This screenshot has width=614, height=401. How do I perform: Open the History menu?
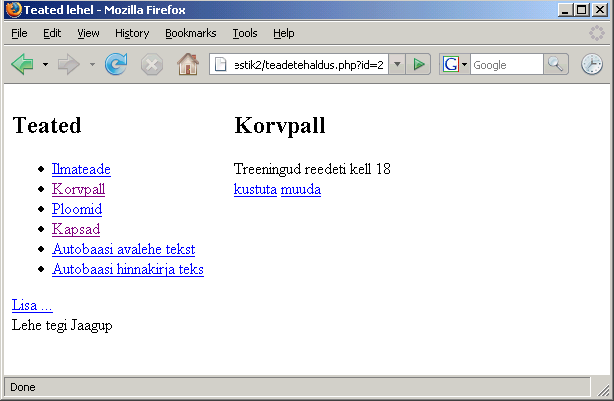[132, 33]
